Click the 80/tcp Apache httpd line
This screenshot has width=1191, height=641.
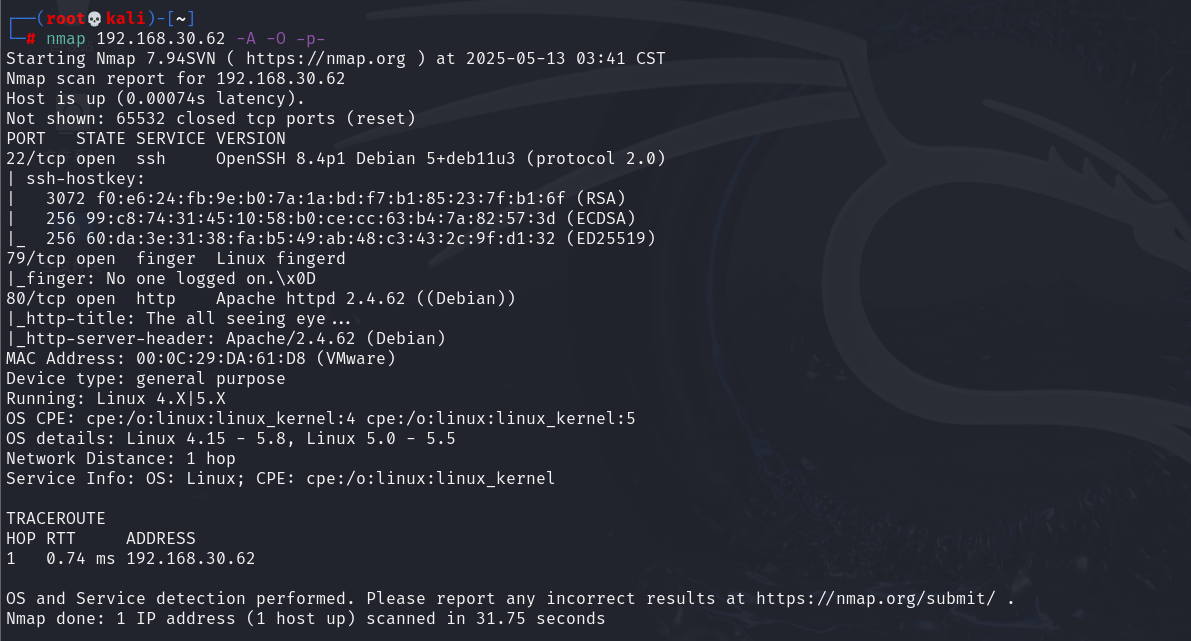click(261, 298)
